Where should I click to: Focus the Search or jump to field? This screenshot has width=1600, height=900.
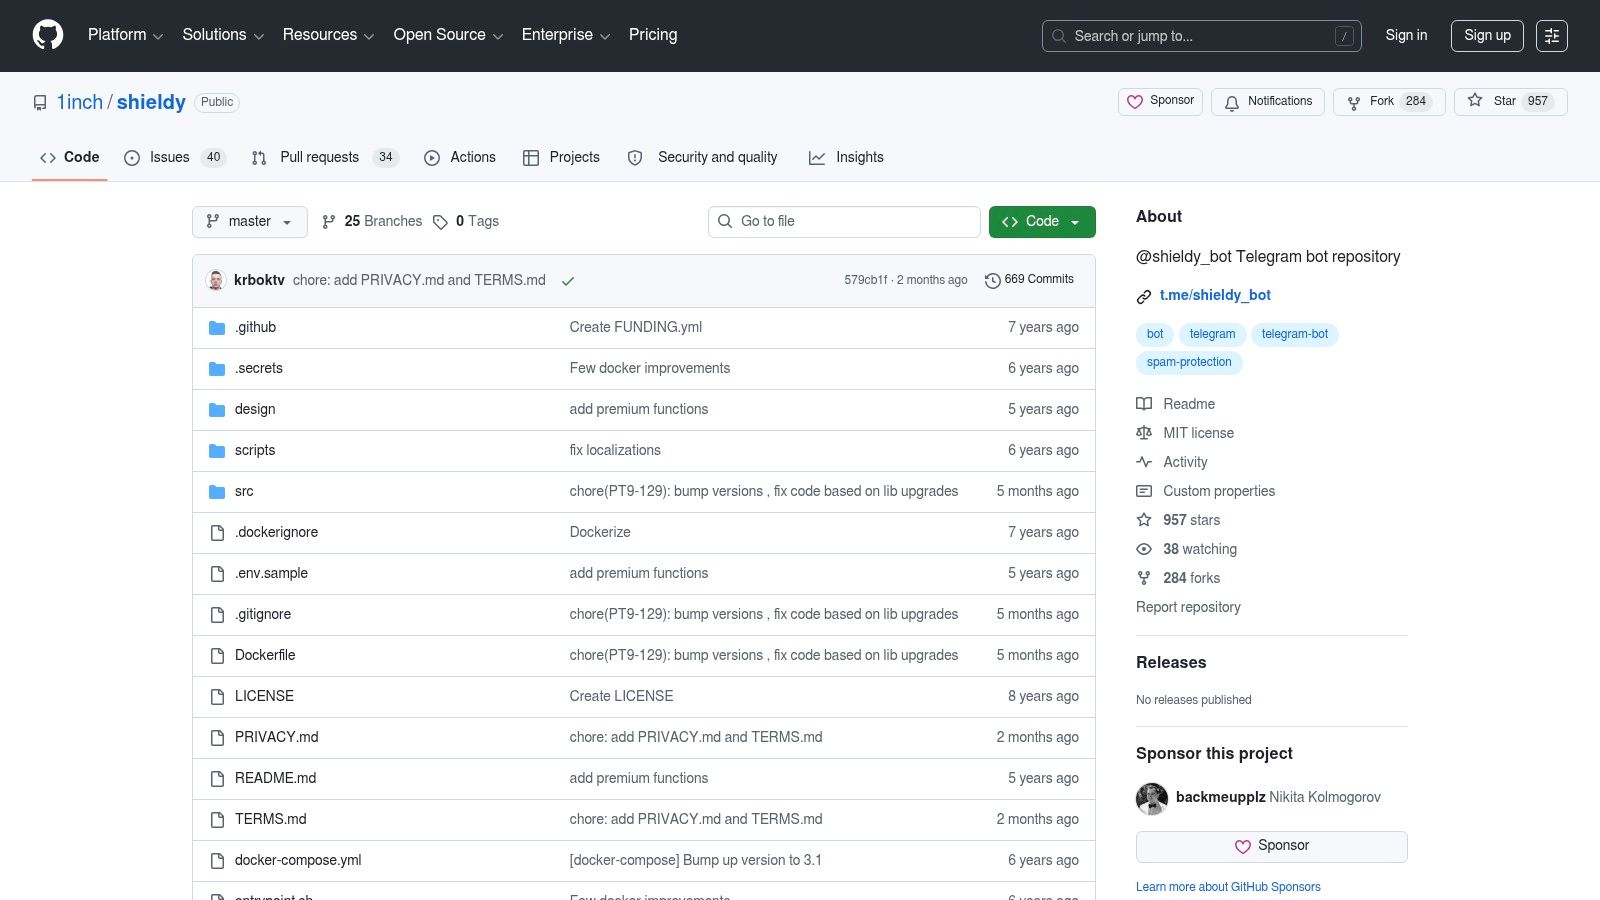(1202, 36)
